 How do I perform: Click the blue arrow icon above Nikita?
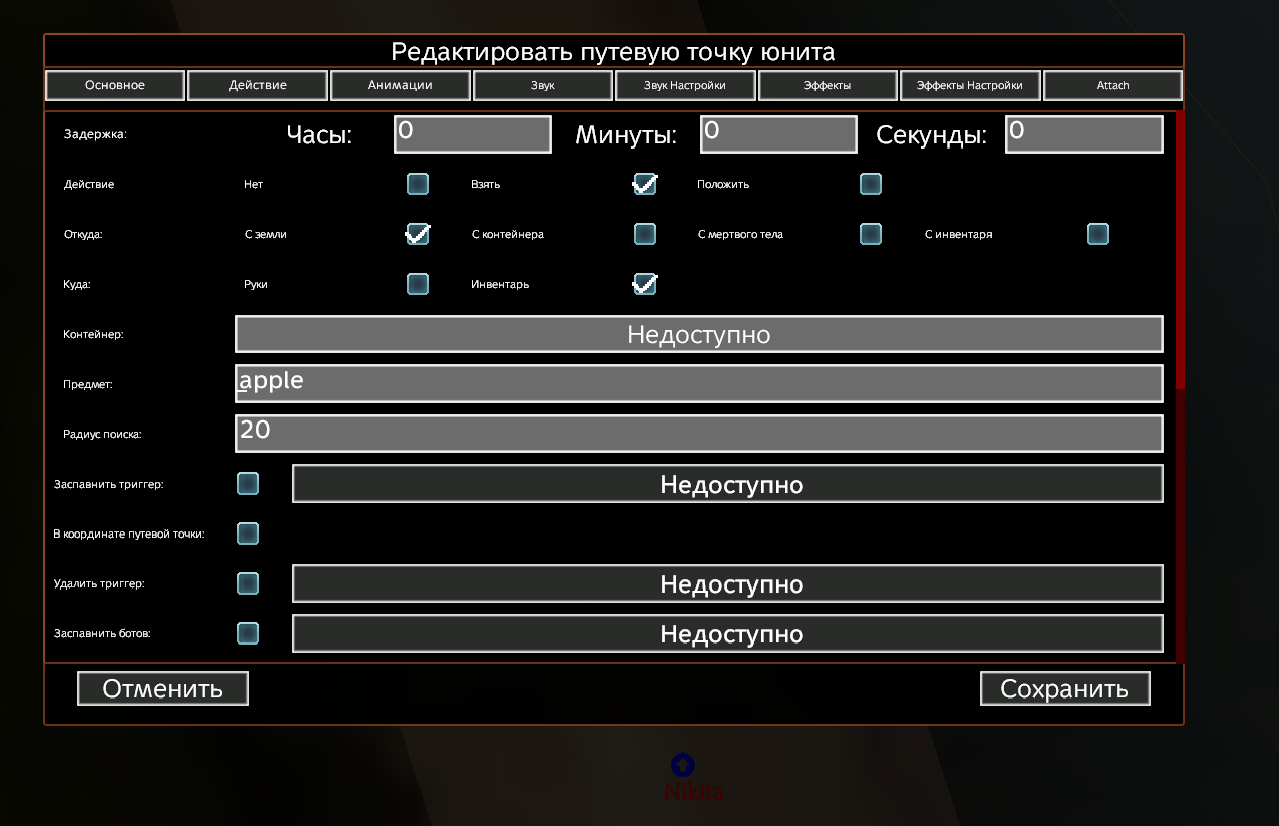click(x=682, y=765)
